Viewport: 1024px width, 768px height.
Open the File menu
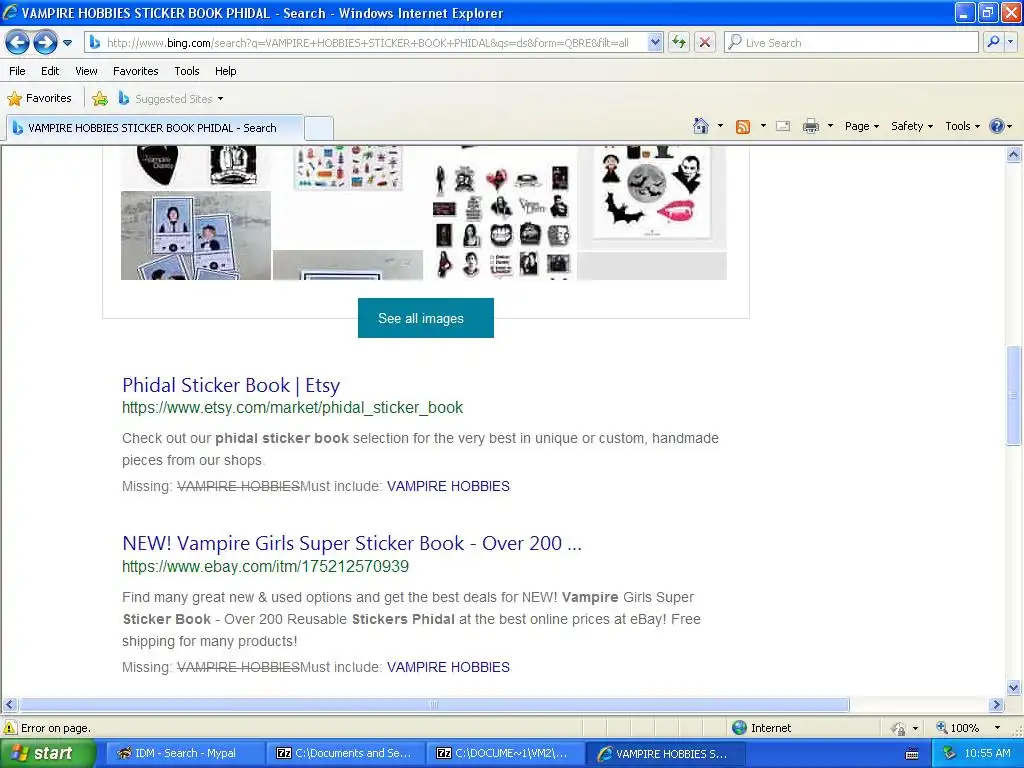[18, 71]
